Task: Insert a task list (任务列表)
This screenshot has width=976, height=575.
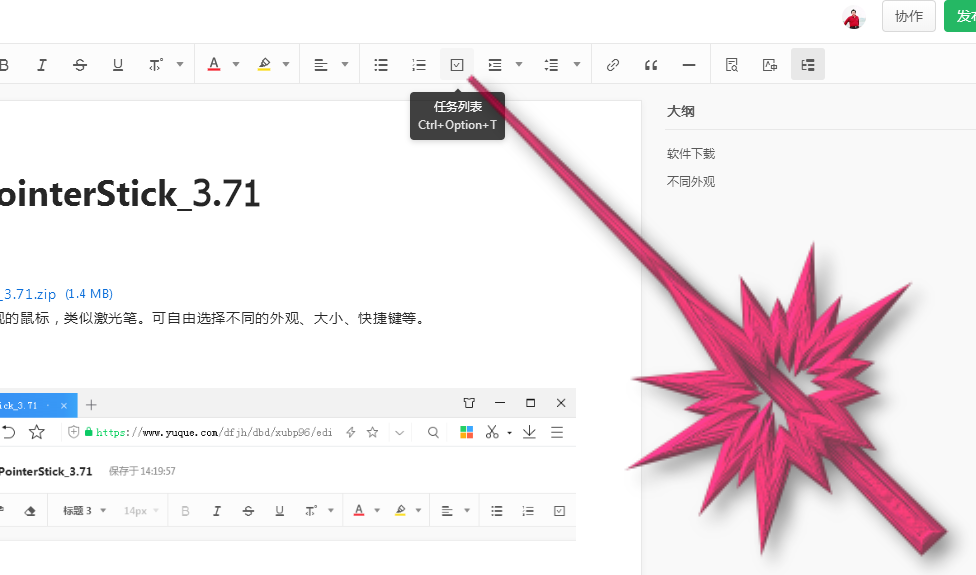Action: pos(457,65)
